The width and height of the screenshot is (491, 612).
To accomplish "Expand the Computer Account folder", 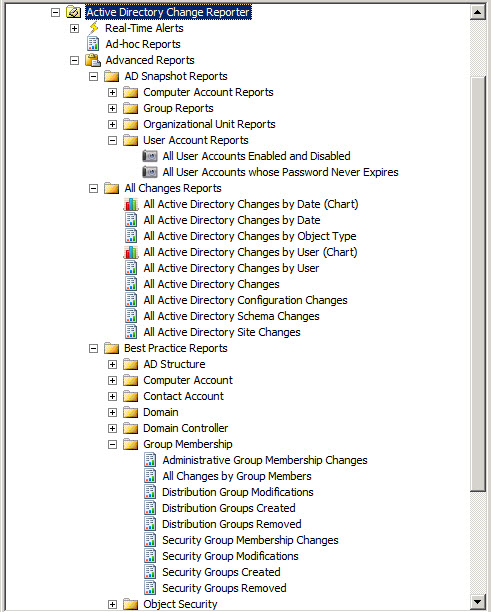I will pos(112,381).
